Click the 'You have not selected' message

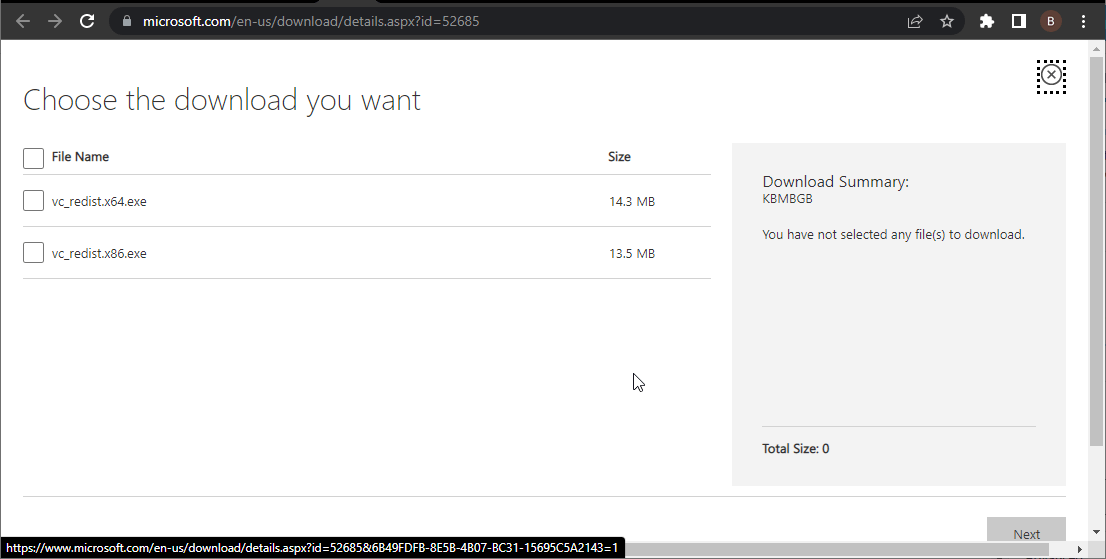tap(893, 235)
